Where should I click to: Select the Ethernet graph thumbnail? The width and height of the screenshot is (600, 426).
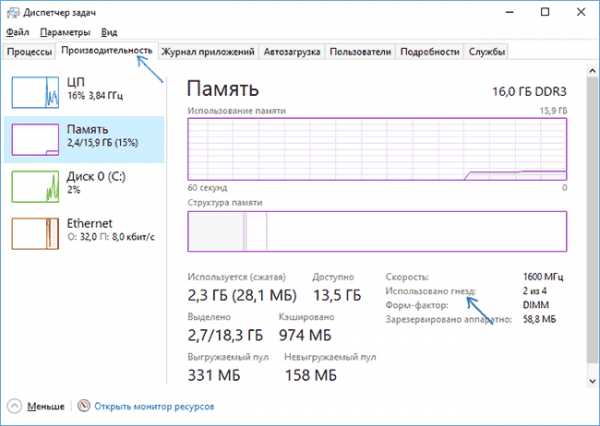pos(33,233)
